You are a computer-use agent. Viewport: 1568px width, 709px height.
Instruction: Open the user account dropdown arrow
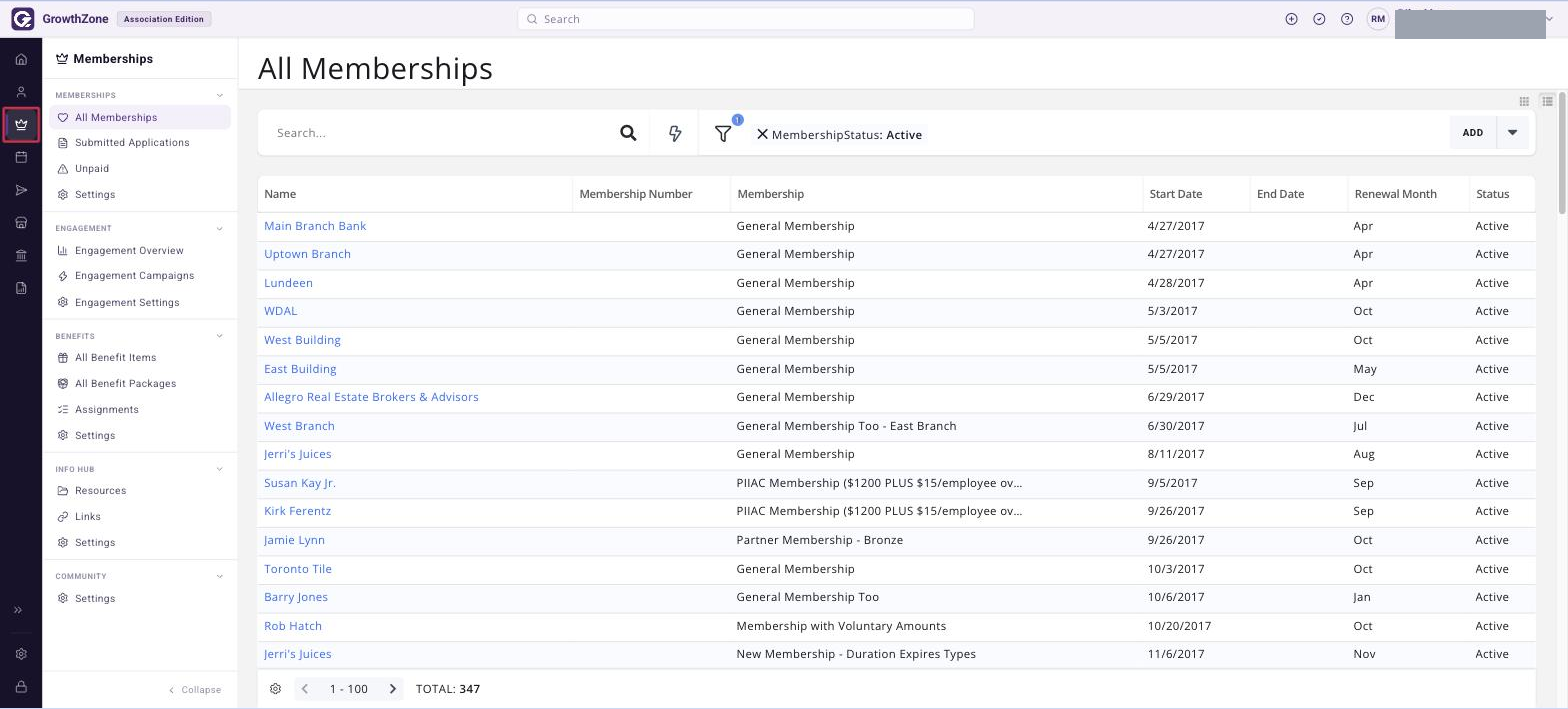pyautogui.click(x=1550, y=19)
